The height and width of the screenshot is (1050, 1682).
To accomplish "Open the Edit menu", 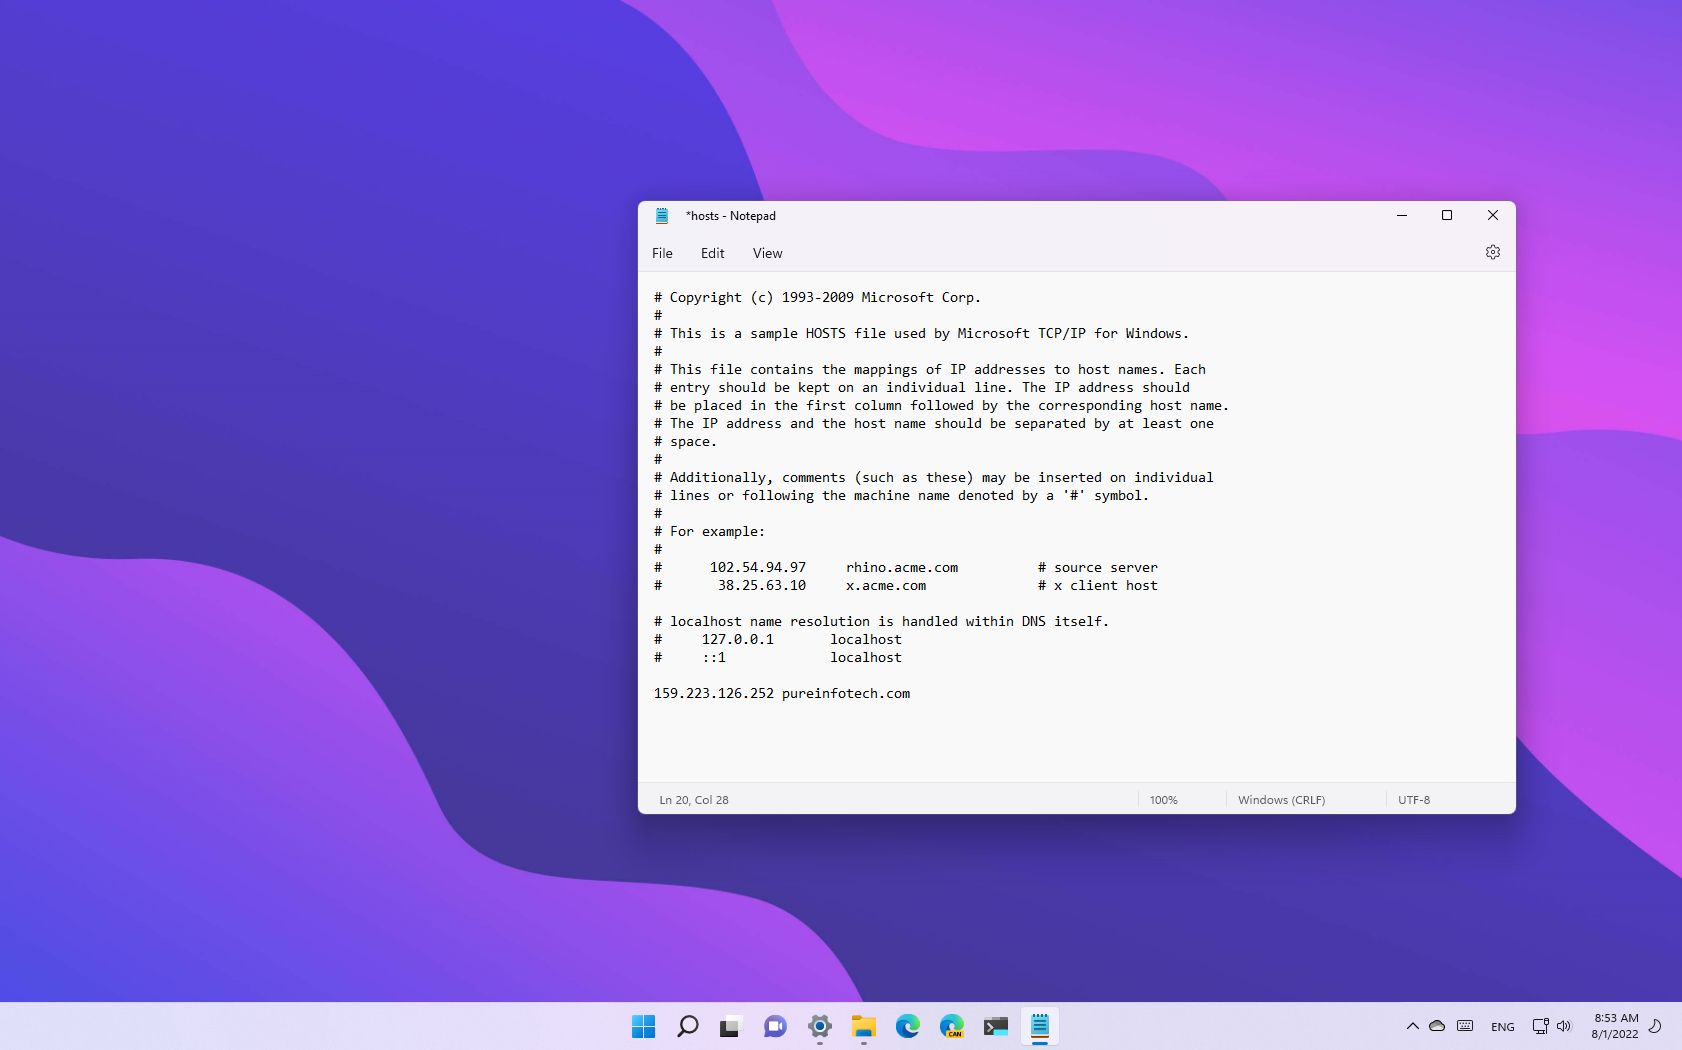I will [x=712, y=253].
